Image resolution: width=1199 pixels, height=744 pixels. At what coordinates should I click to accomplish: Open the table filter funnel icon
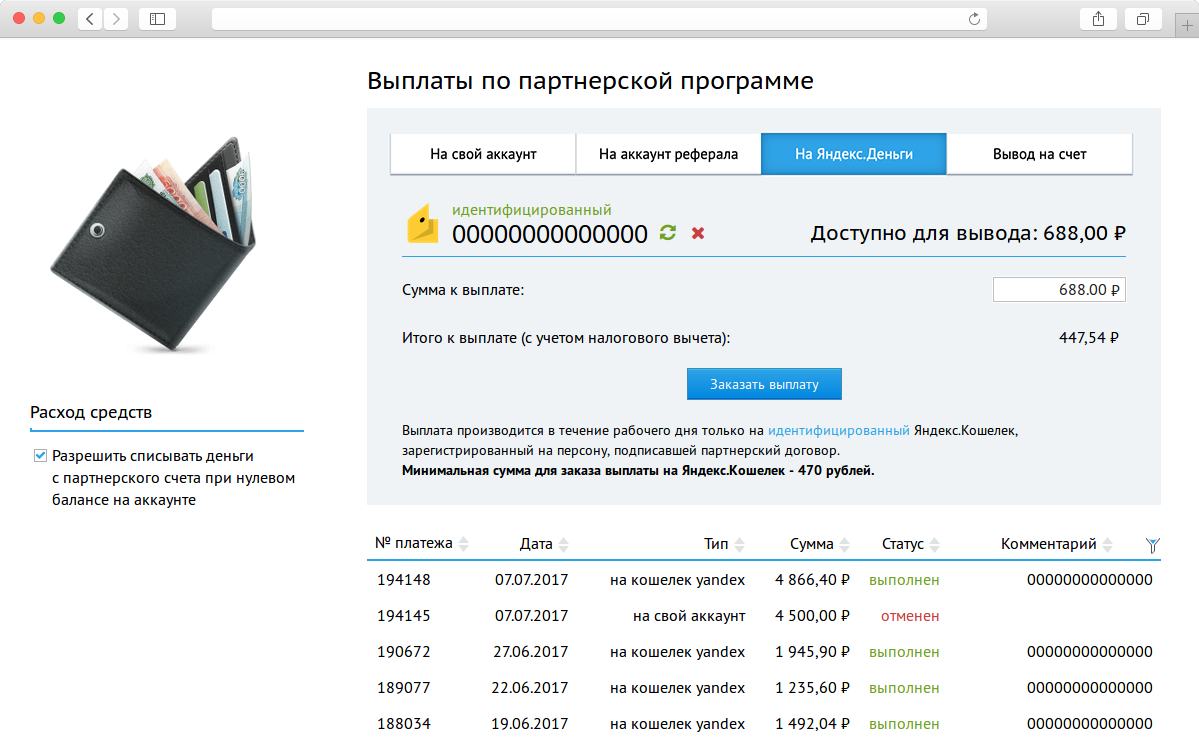point(1152,545)
